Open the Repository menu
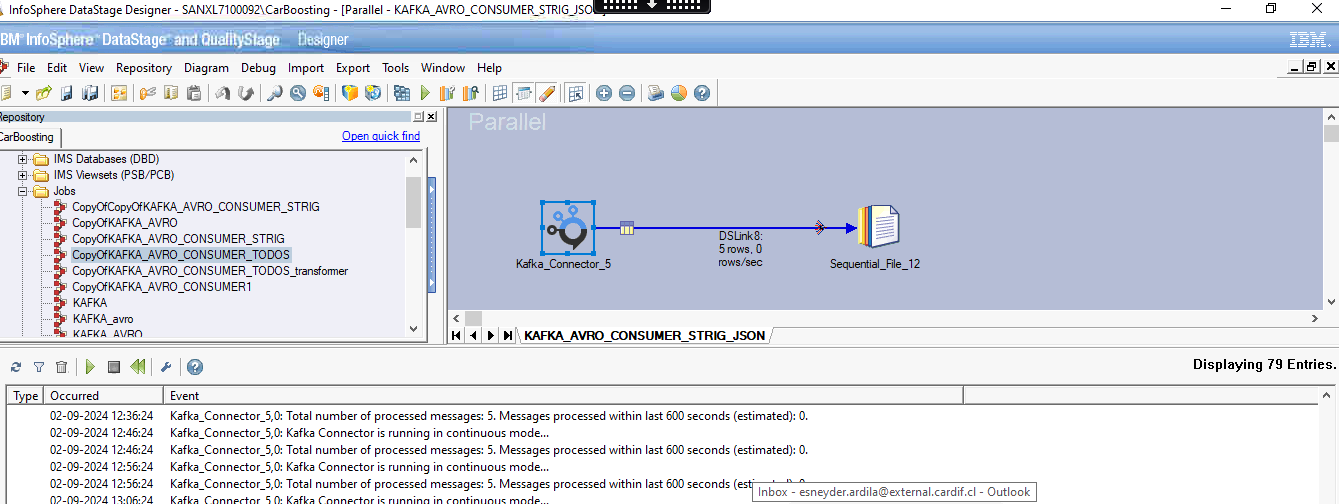 [144, 68]
